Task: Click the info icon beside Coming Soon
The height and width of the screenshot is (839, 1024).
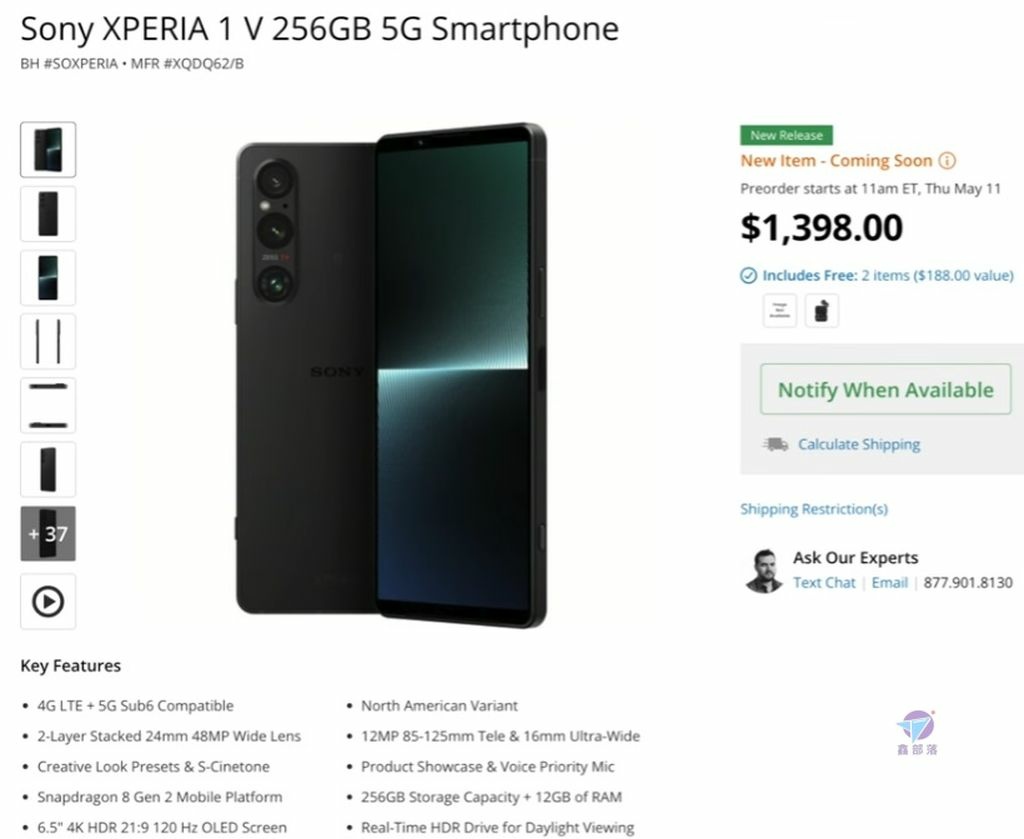Action: (x=947, y=161)
